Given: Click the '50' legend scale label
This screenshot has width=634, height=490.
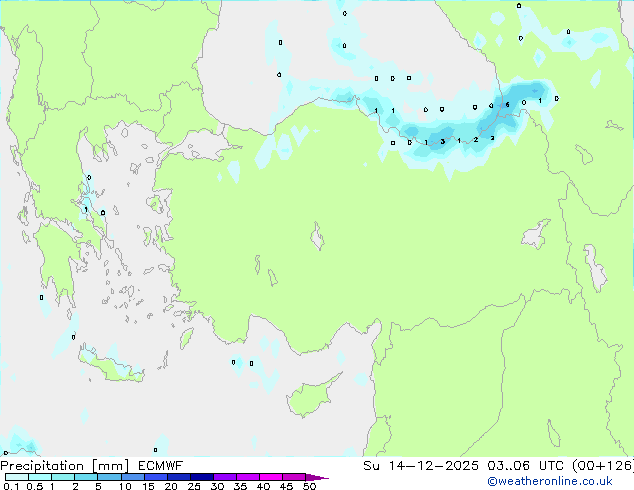Looking at the screenshot, I should pyautogui.click(x=310, y=486).
